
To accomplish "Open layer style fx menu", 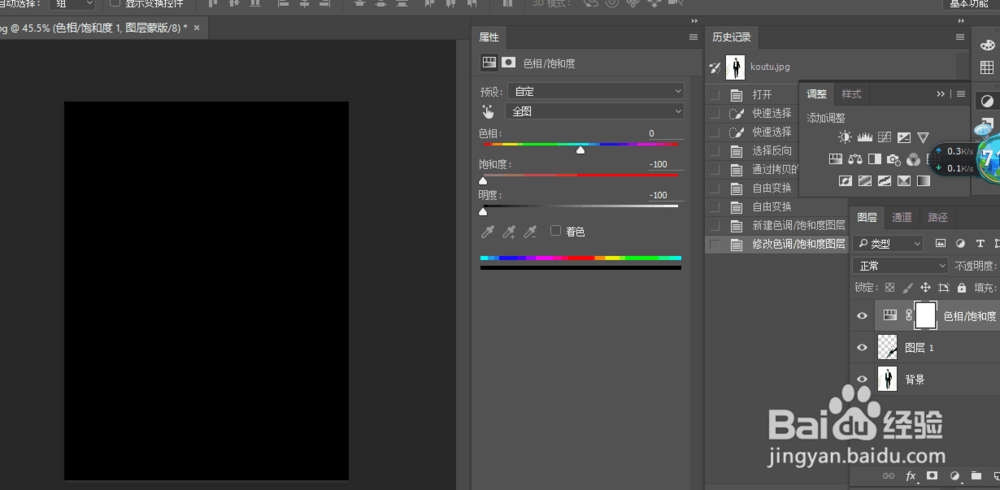I will tap(911, 476).
